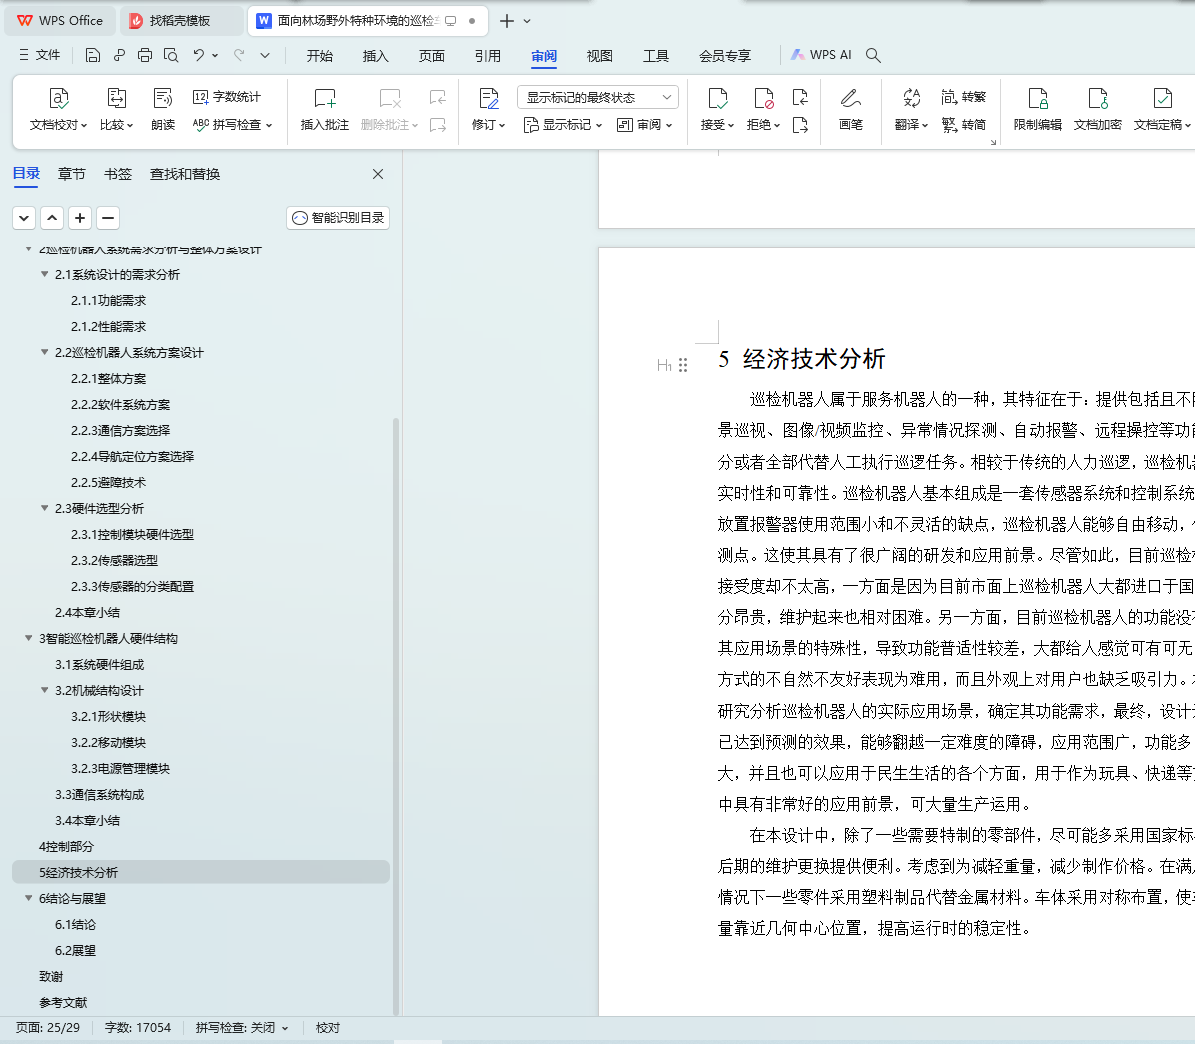
Task: Open the new tab dropdown arrow
Action: (x=527, y=21)
